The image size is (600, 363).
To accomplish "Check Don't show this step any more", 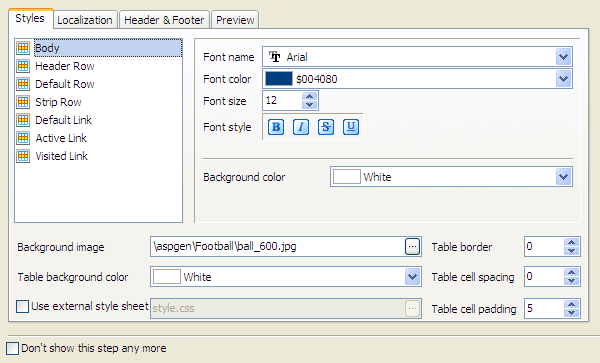I will (12, 348).
